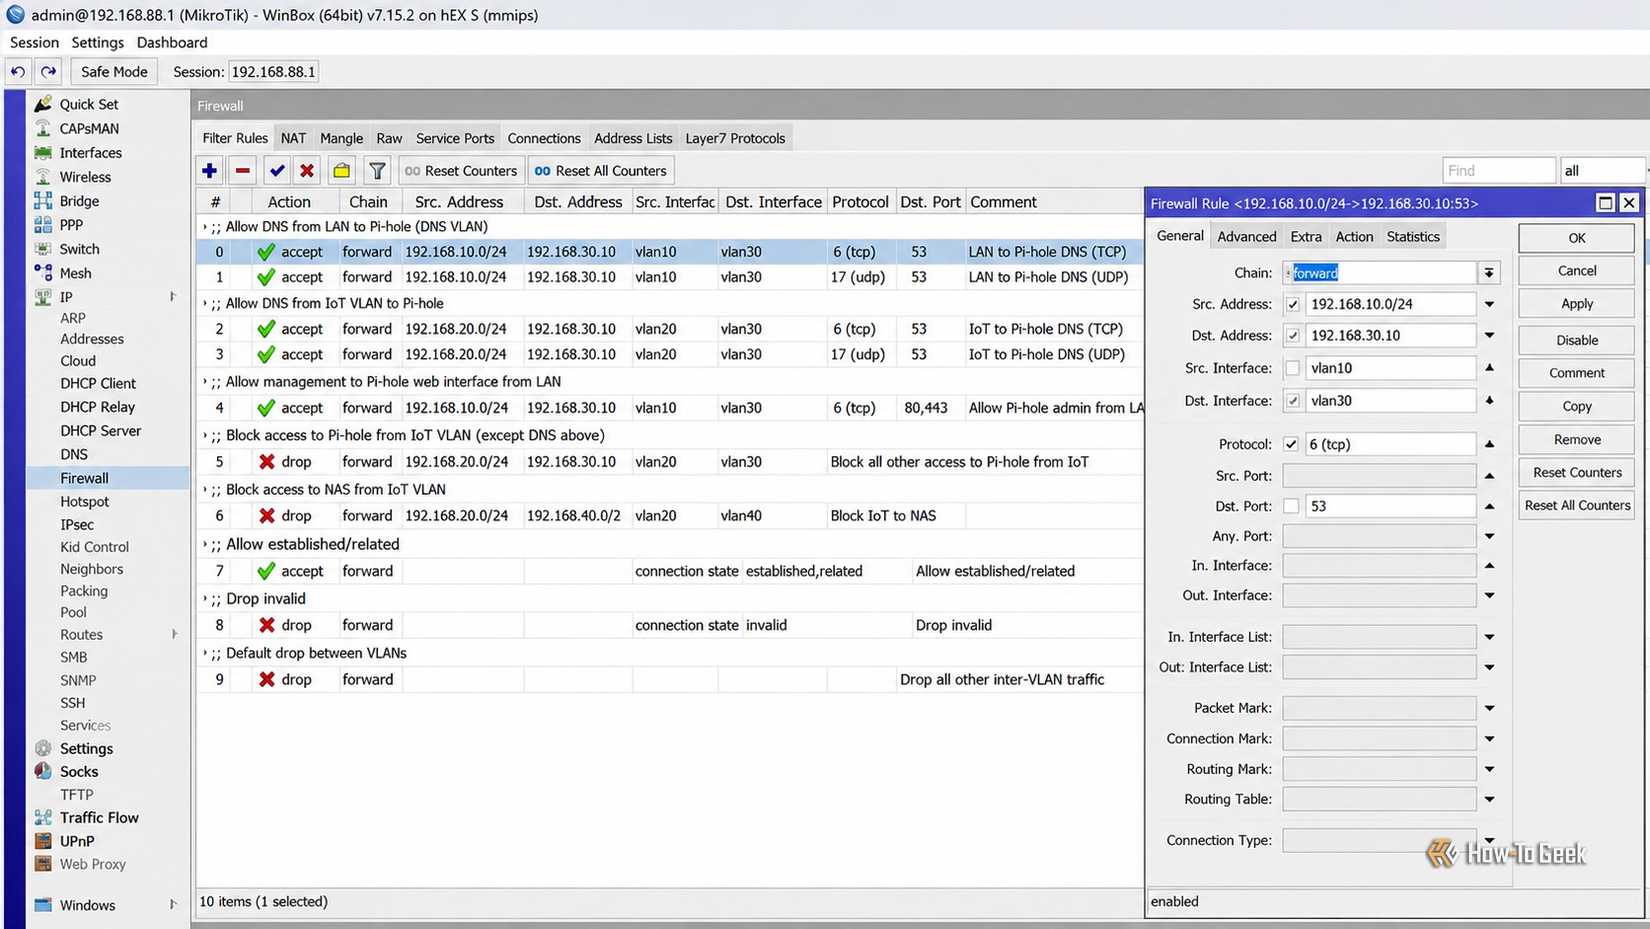Click the Find search field
1650x929 pixels.
[x=1498, y=171]
